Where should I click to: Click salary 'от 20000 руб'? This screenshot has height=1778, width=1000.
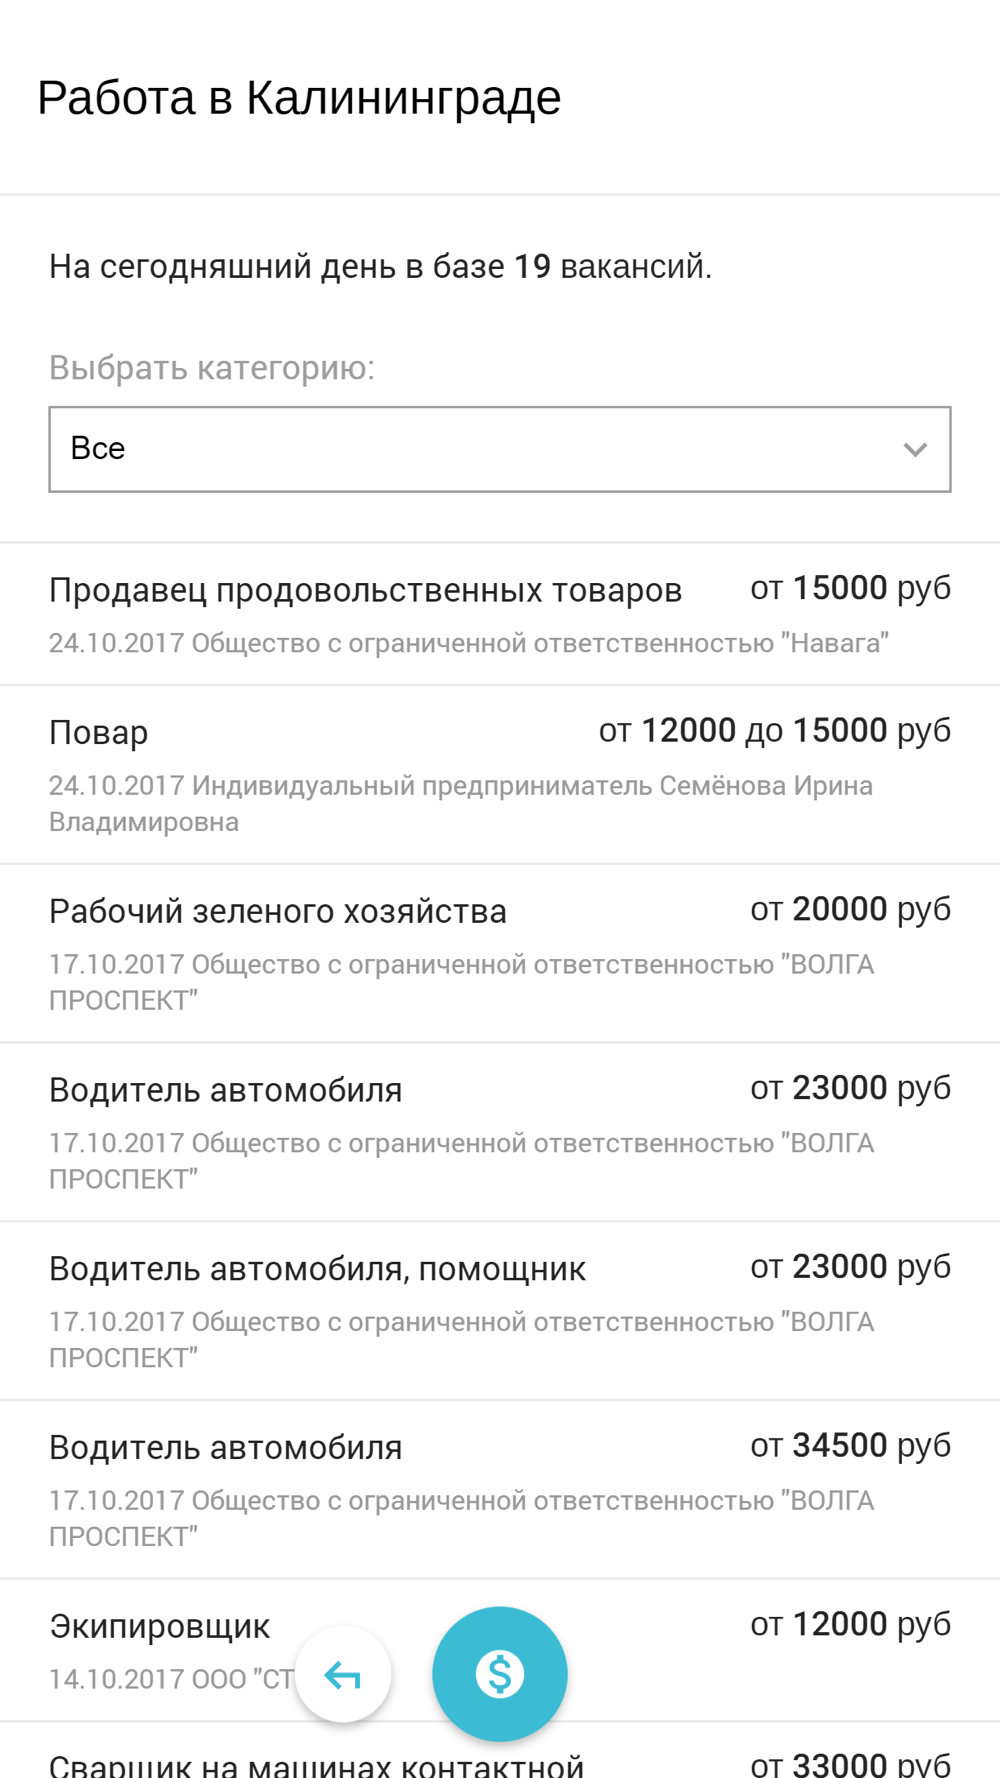pos(850,910)
